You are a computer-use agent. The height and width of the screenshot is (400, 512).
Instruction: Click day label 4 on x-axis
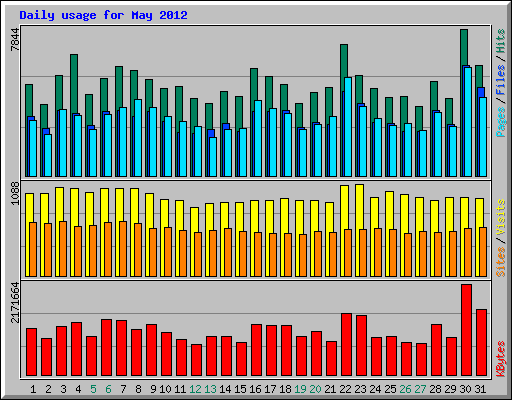pyautogui.click(x=78, y=389)
